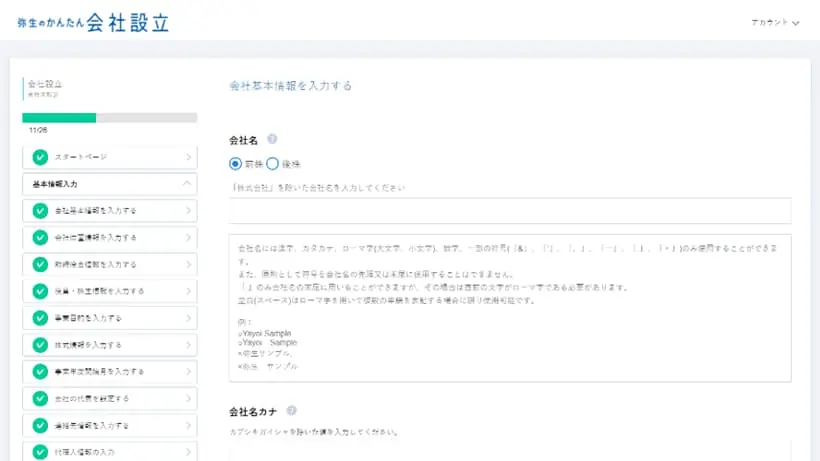Click the green check icon for スタートページ

[40, 157]
